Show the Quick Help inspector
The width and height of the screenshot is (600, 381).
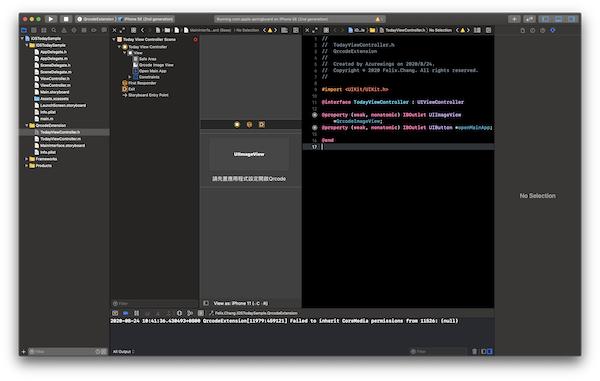[x=543, y=30]
